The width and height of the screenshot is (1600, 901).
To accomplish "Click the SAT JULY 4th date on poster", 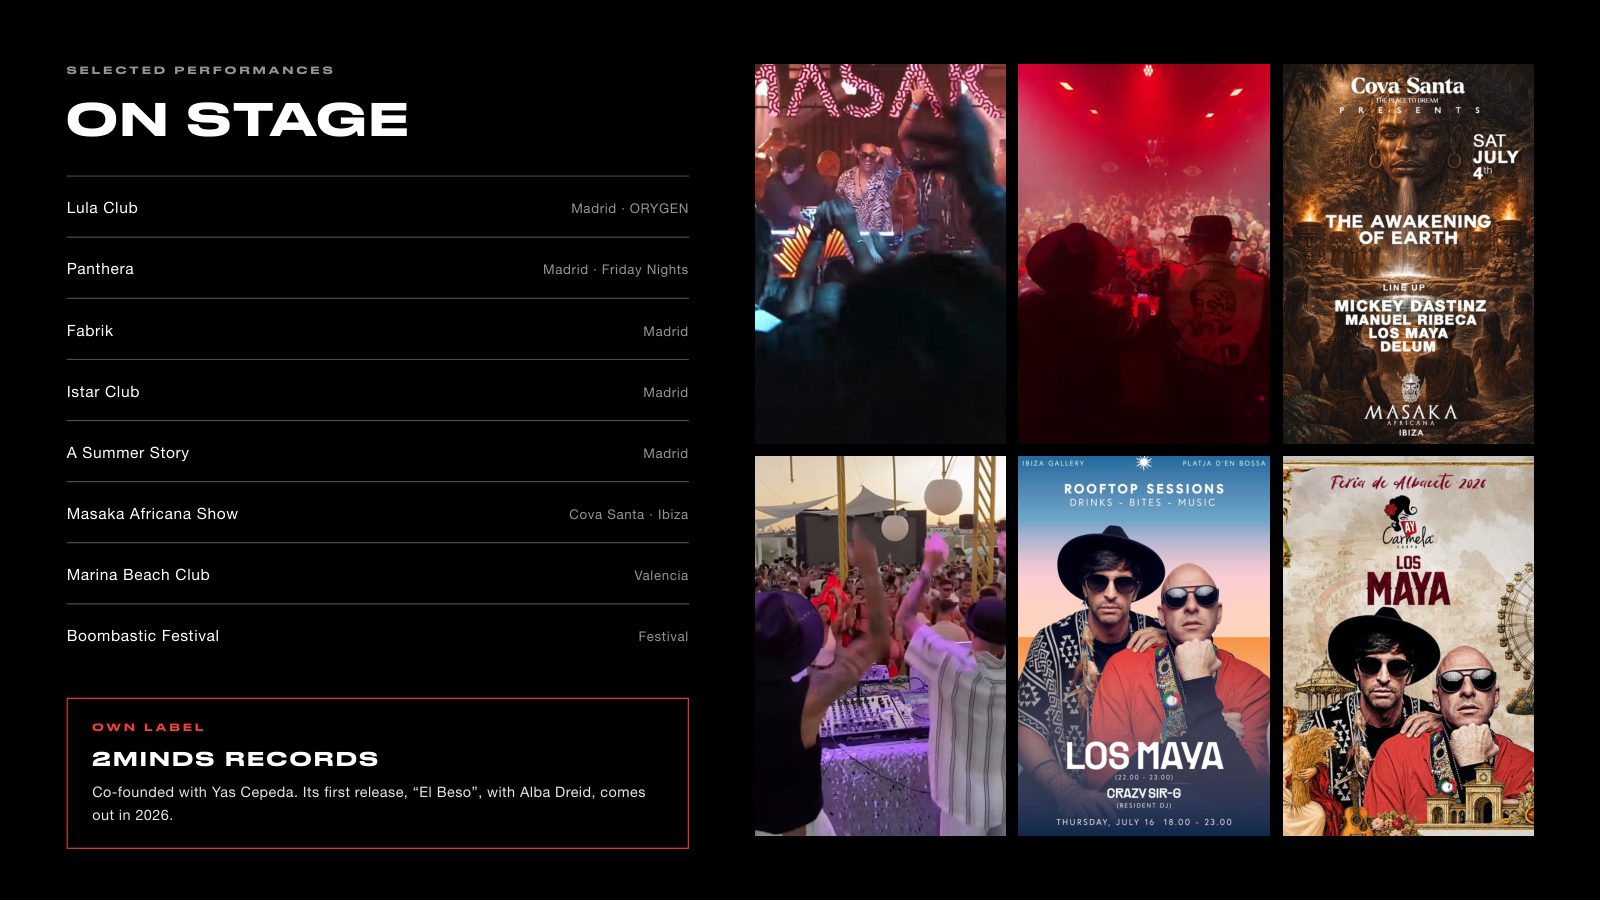I will (1494, 157).
